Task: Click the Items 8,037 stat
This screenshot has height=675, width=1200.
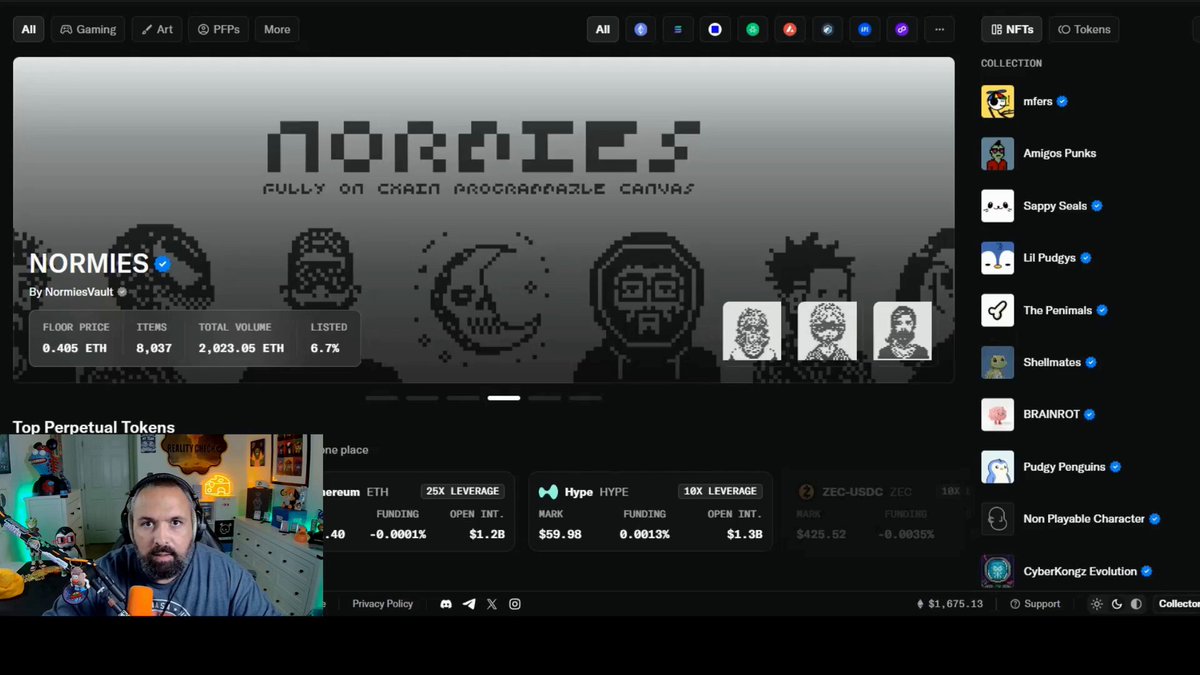Action: 154,338
